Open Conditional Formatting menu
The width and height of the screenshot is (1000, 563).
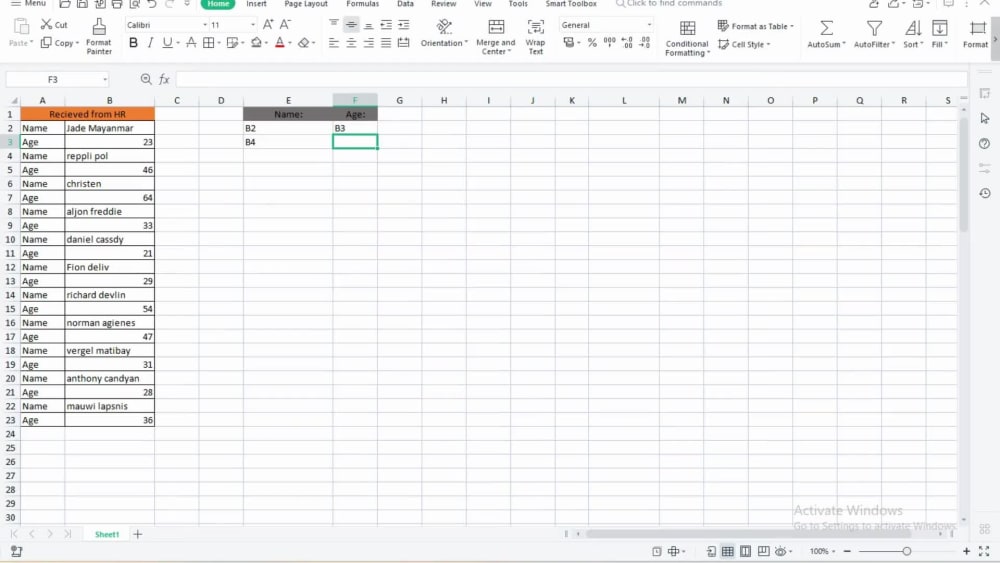[x=687, y=38]
